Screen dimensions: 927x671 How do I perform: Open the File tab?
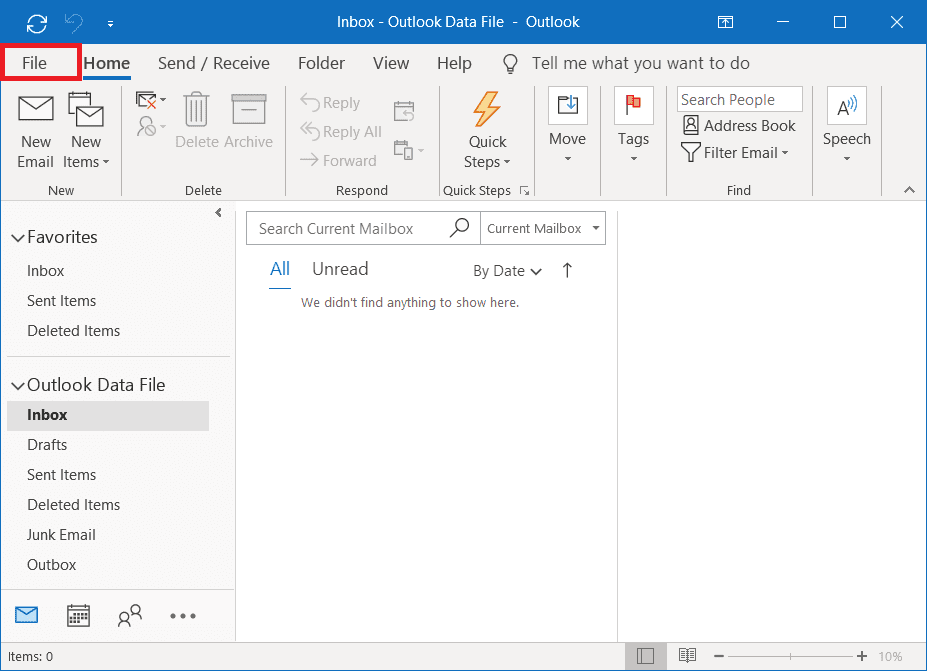click(34, 63)
